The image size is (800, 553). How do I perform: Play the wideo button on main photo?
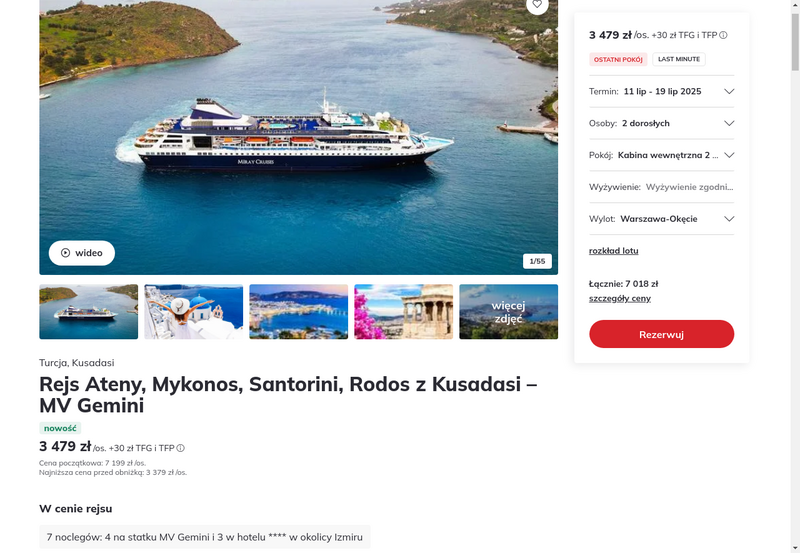tap(82, 253)
